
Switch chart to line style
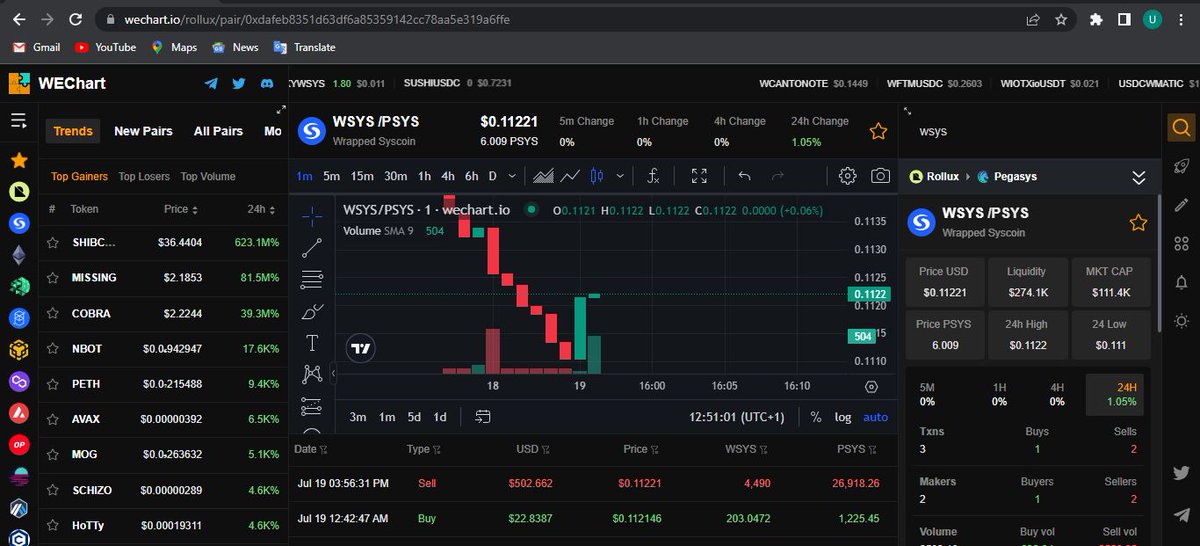click(x=570, y=176)
